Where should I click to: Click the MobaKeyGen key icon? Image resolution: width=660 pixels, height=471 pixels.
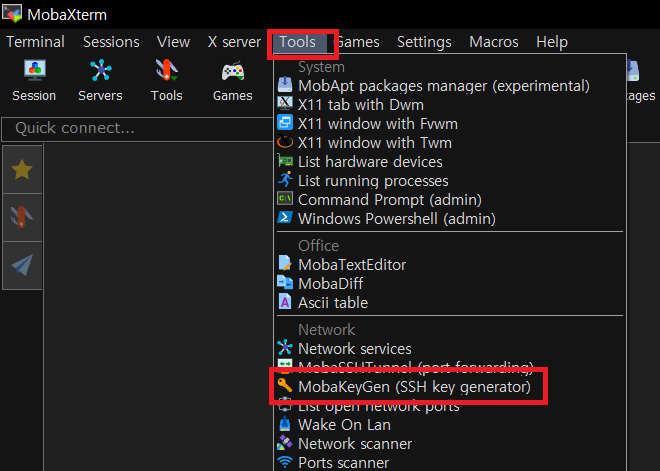pyautogui.click(x=285, y=385)
